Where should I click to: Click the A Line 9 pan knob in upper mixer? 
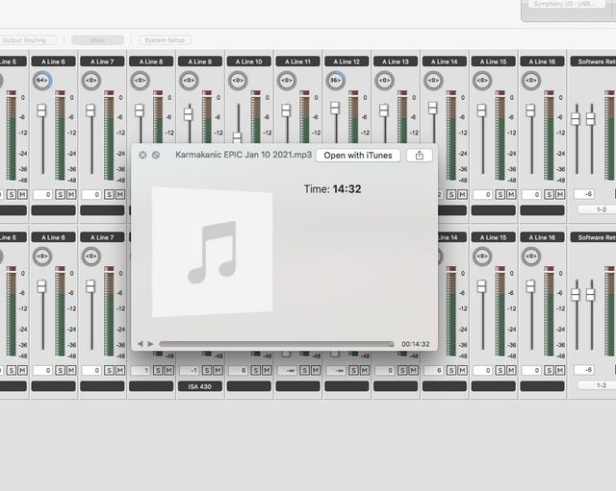(x=189, y=81)
